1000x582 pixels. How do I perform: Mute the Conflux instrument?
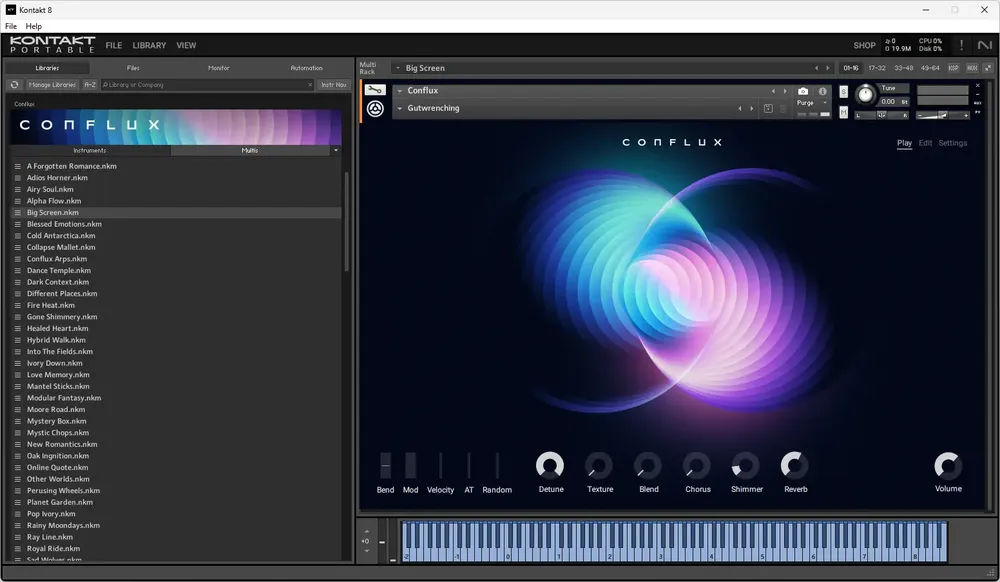pyautogui.click(x=843, y=113)
